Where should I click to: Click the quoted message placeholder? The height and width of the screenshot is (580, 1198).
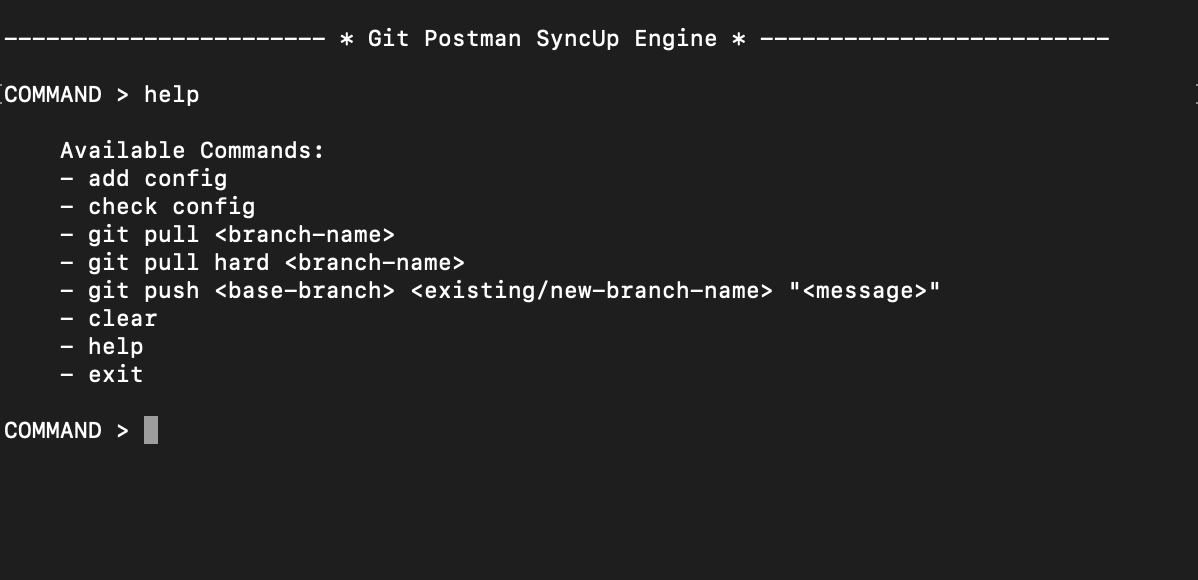coord(864,291)
